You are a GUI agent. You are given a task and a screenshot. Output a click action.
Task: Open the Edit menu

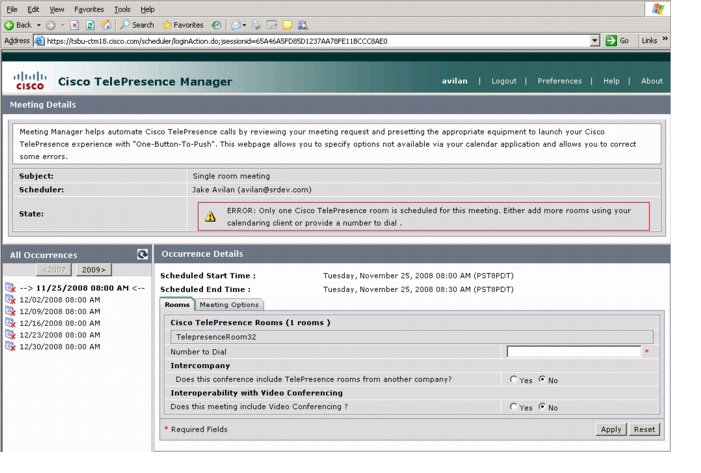coord(33,9)
